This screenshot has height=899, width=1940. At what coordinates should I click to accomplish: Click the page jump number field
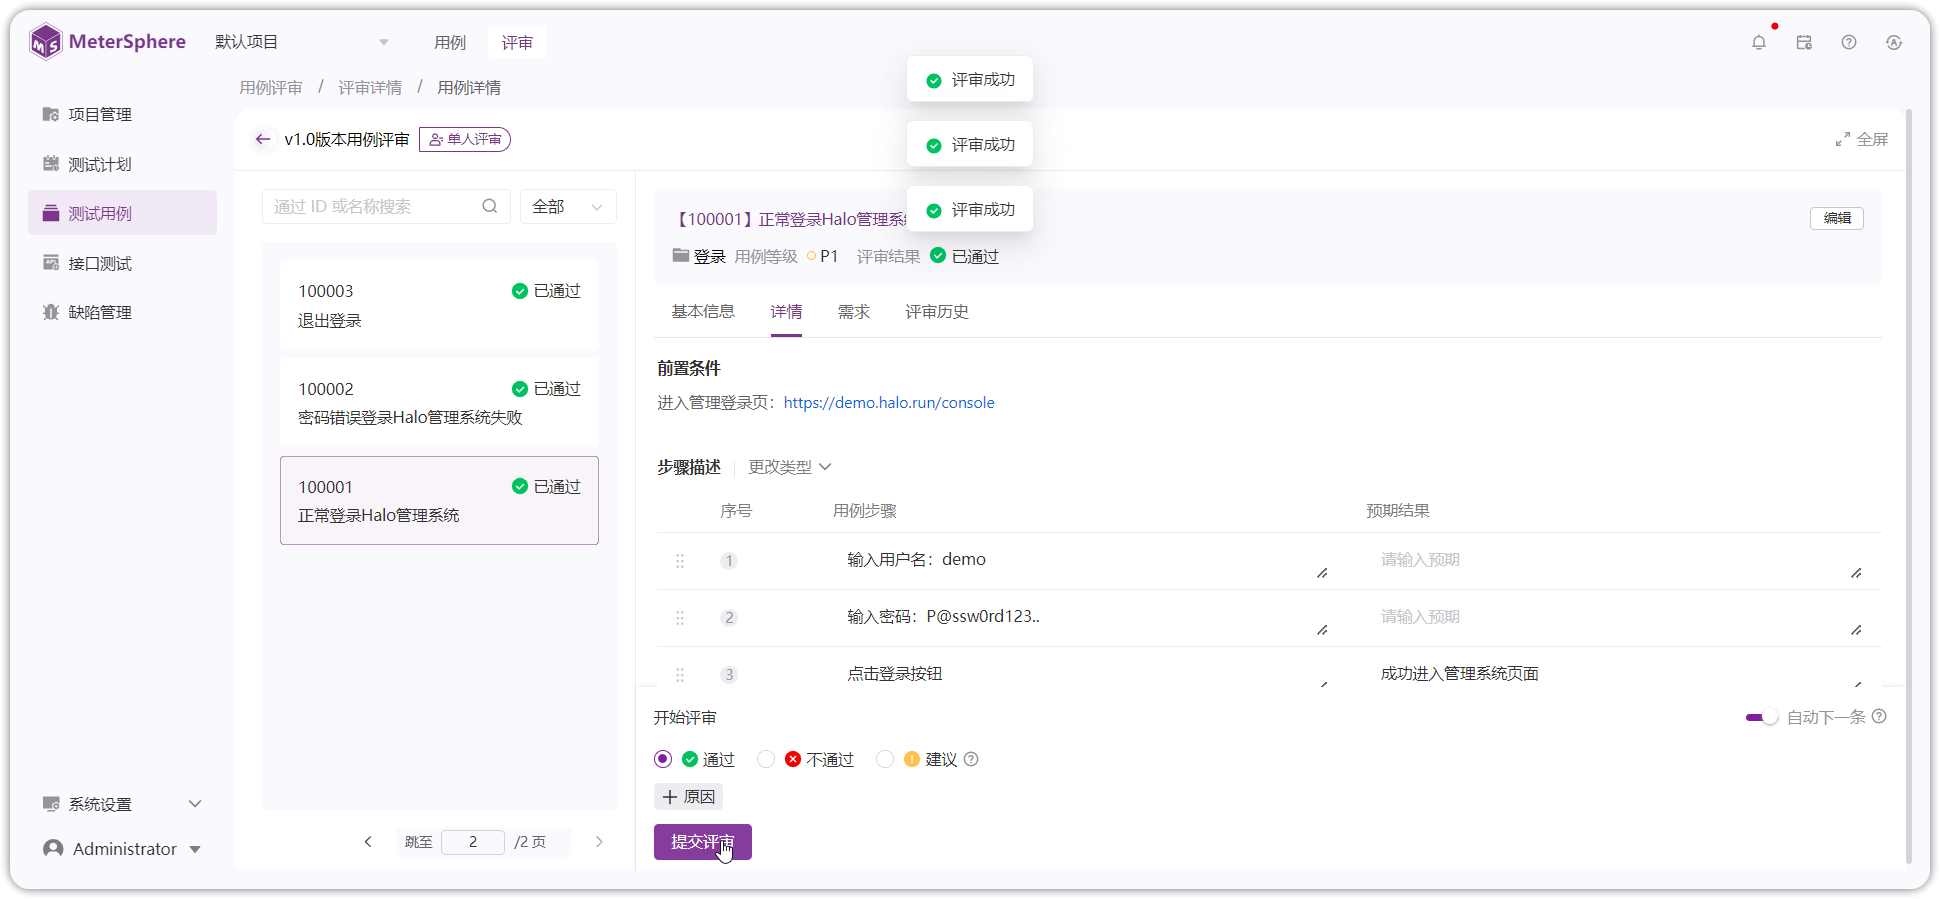[x=473, y=842]
